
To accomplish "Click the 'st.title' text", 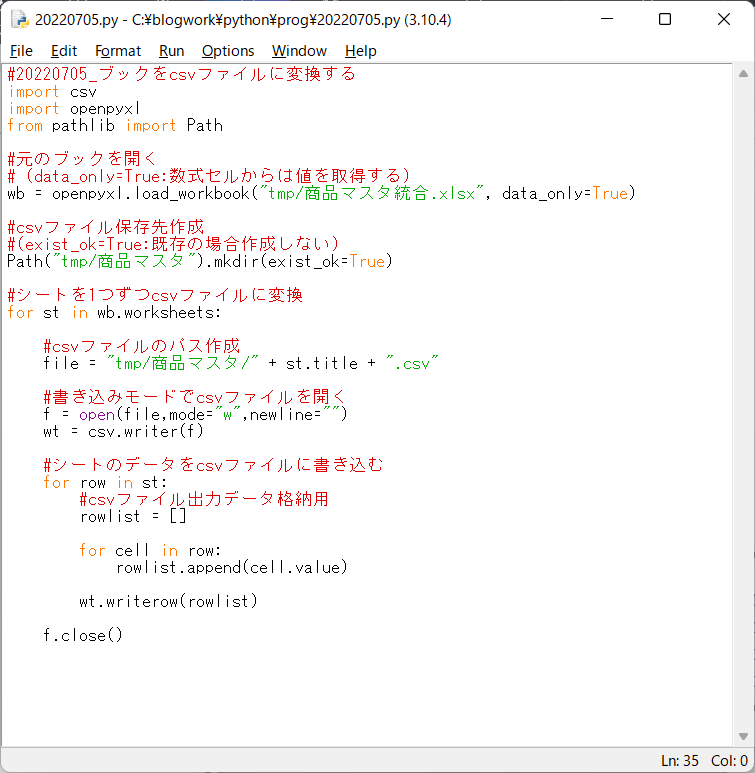I will [x=322, y=363].
